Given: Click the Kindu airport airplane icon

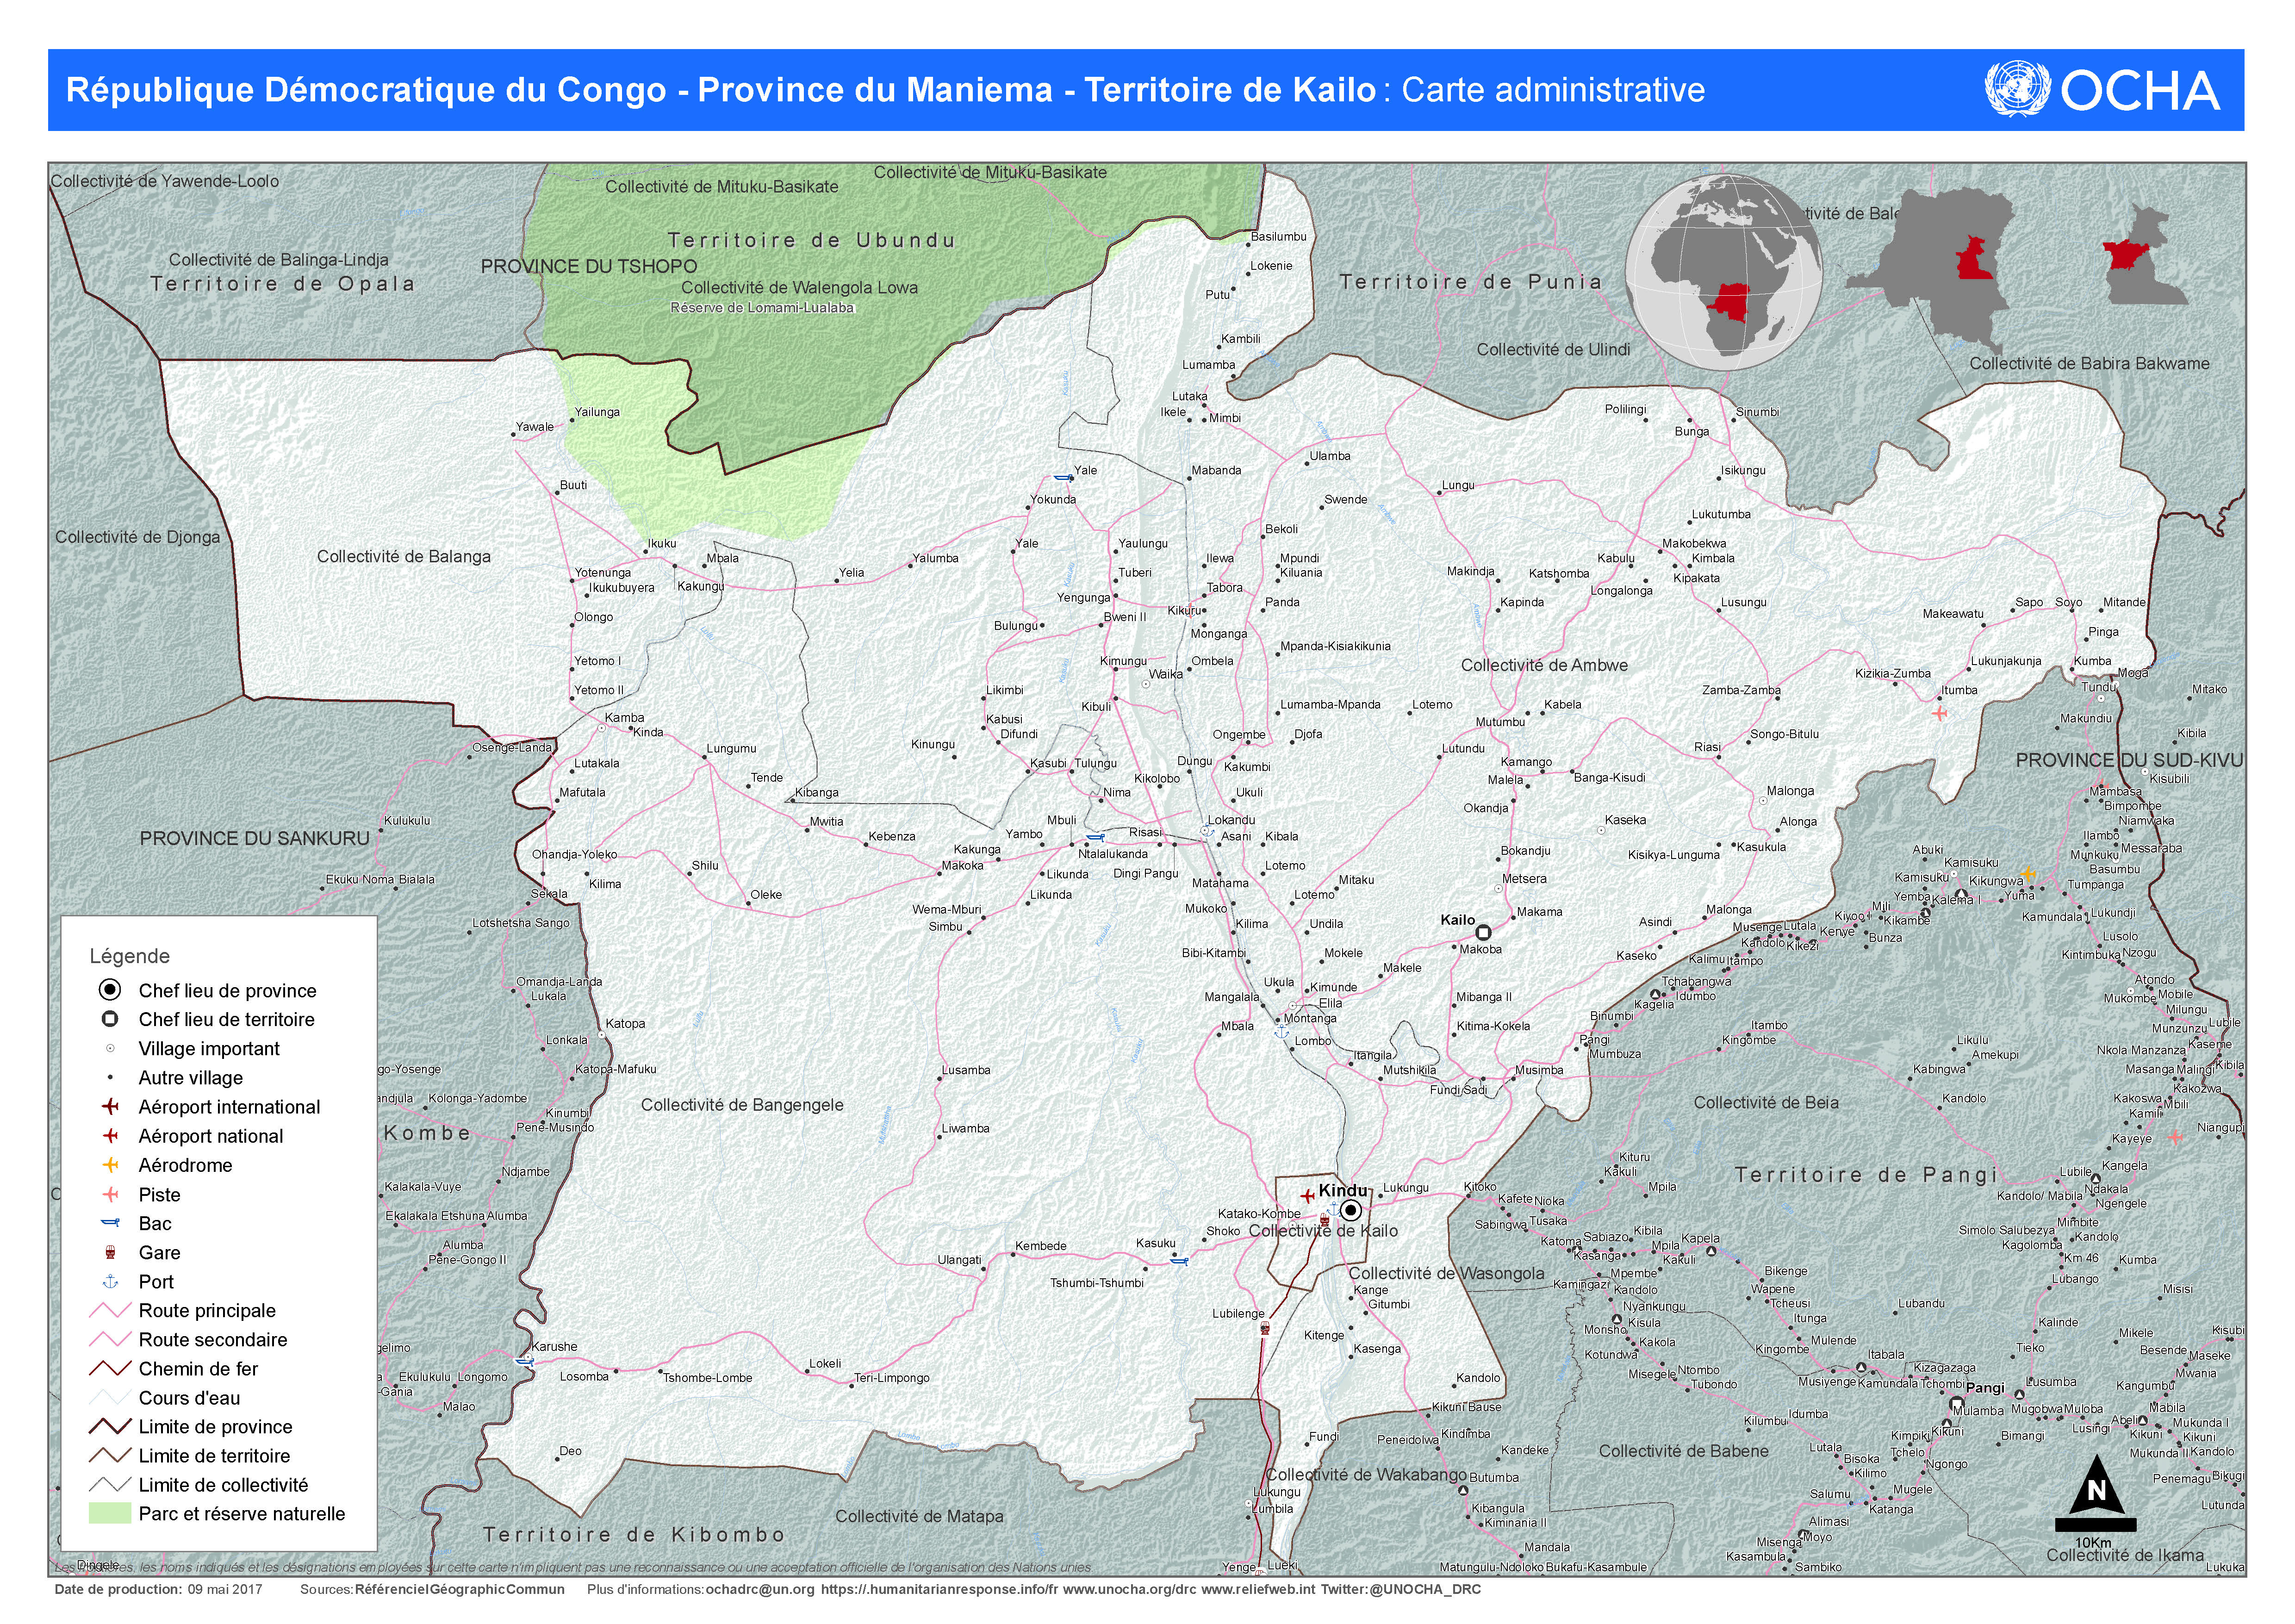Looking at the screenshot, I should coord(1306,1195).
